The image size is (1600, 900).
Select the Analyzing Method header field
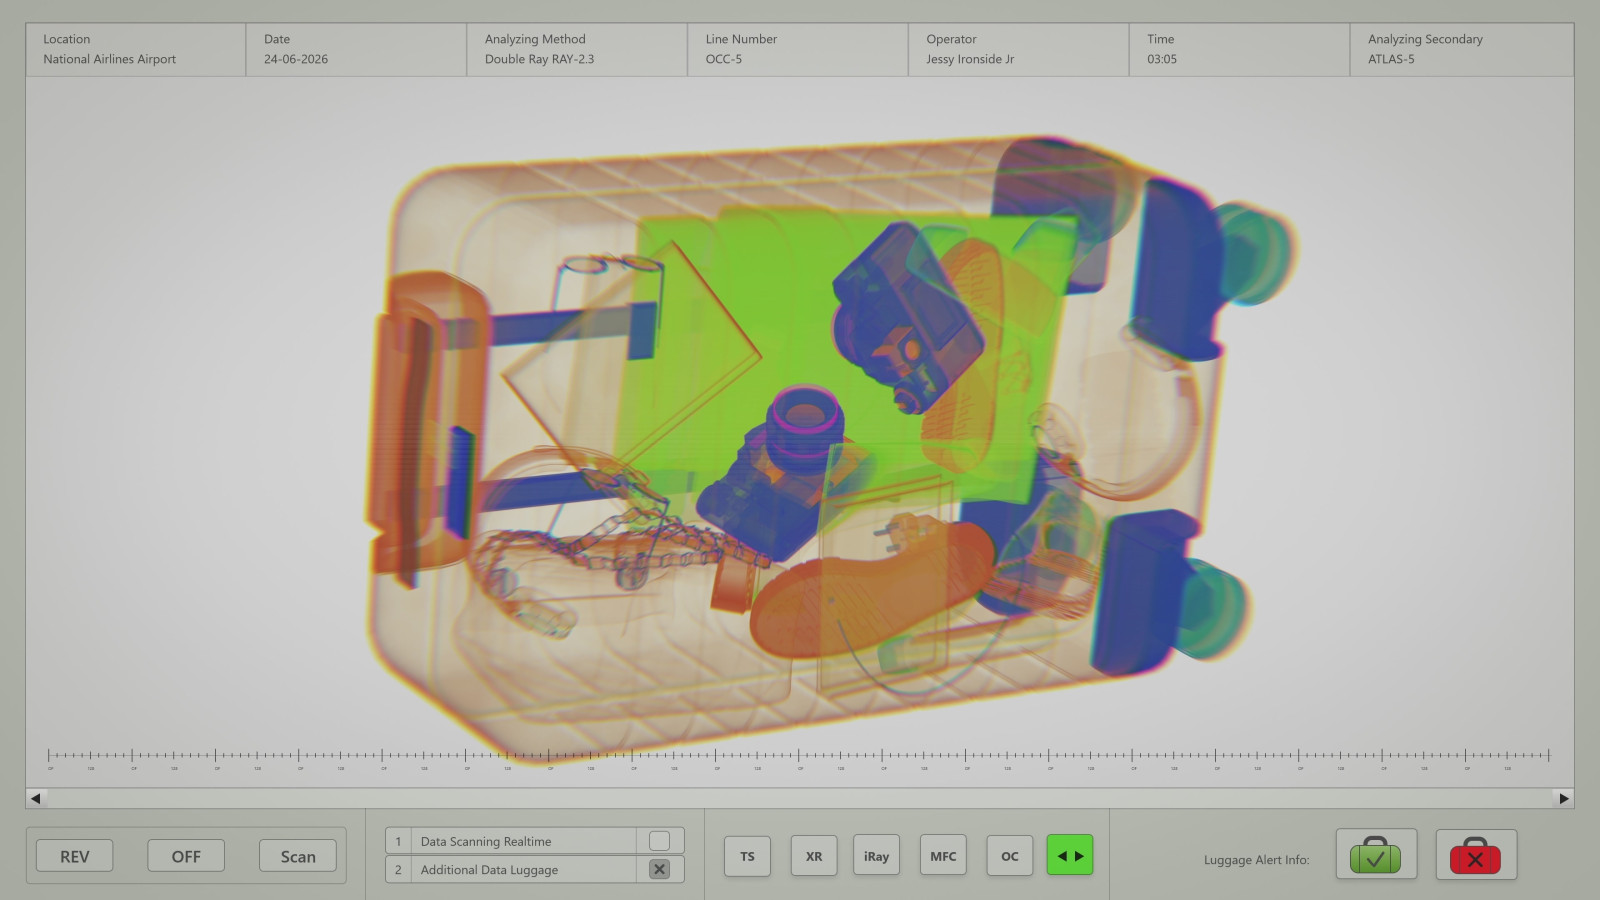[x=576, y=49]
